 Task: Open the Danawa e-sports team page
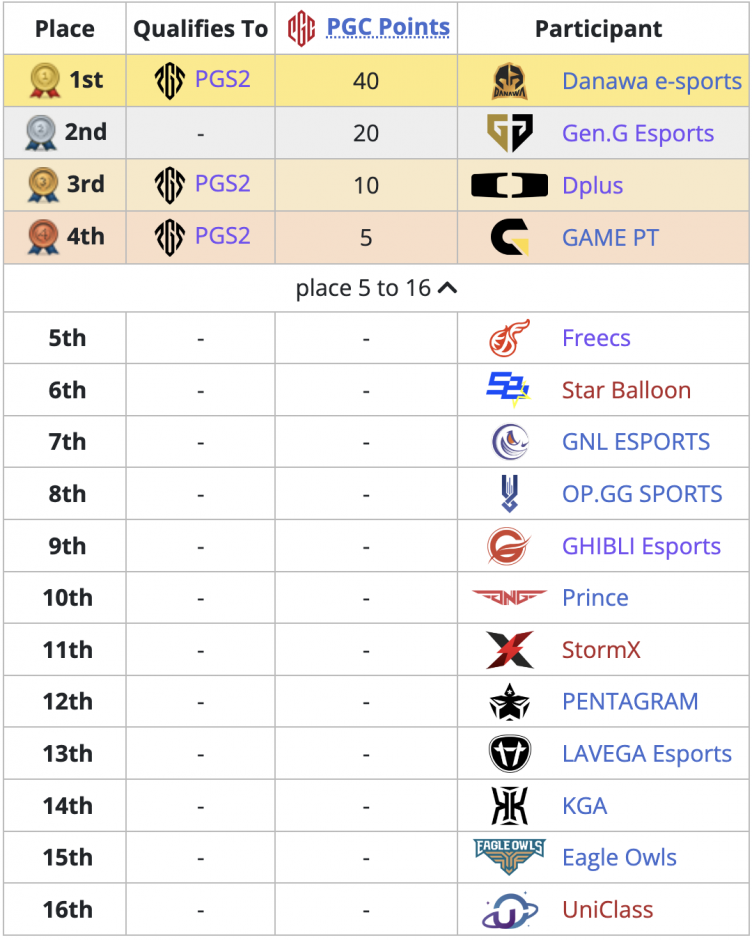pyautogui.click(x=652, y=81)
